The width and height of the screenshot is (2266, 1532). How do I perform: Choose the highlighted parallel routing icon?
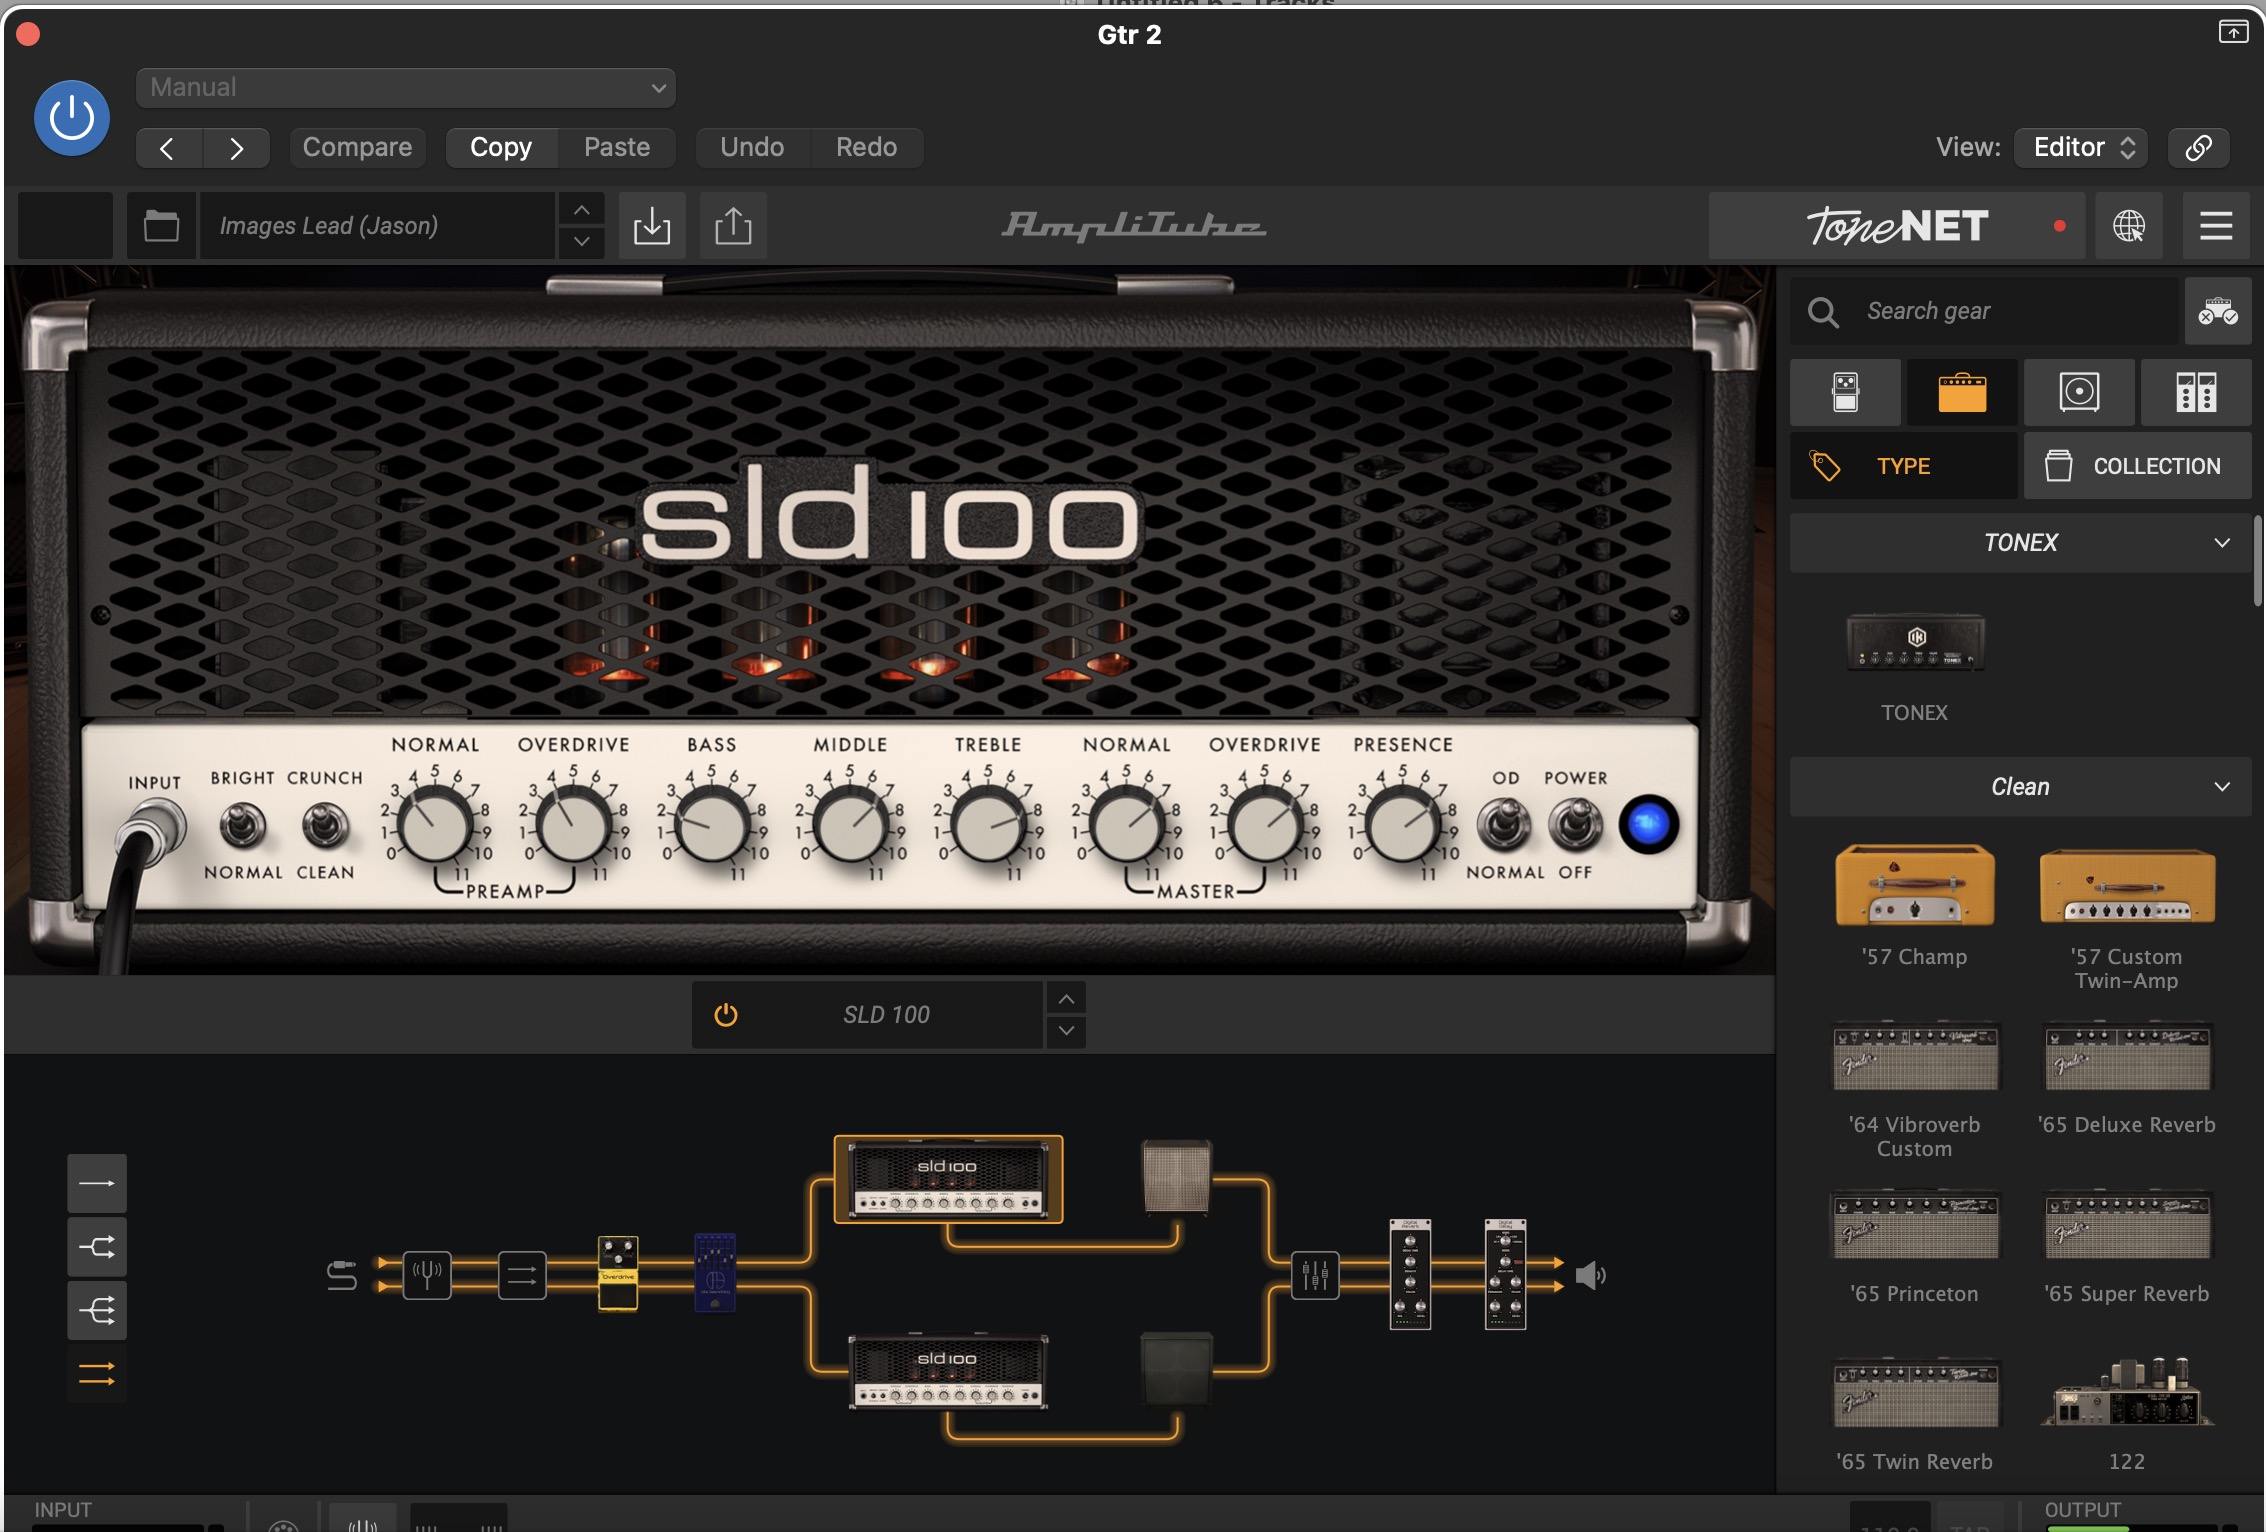point(97,1374)
